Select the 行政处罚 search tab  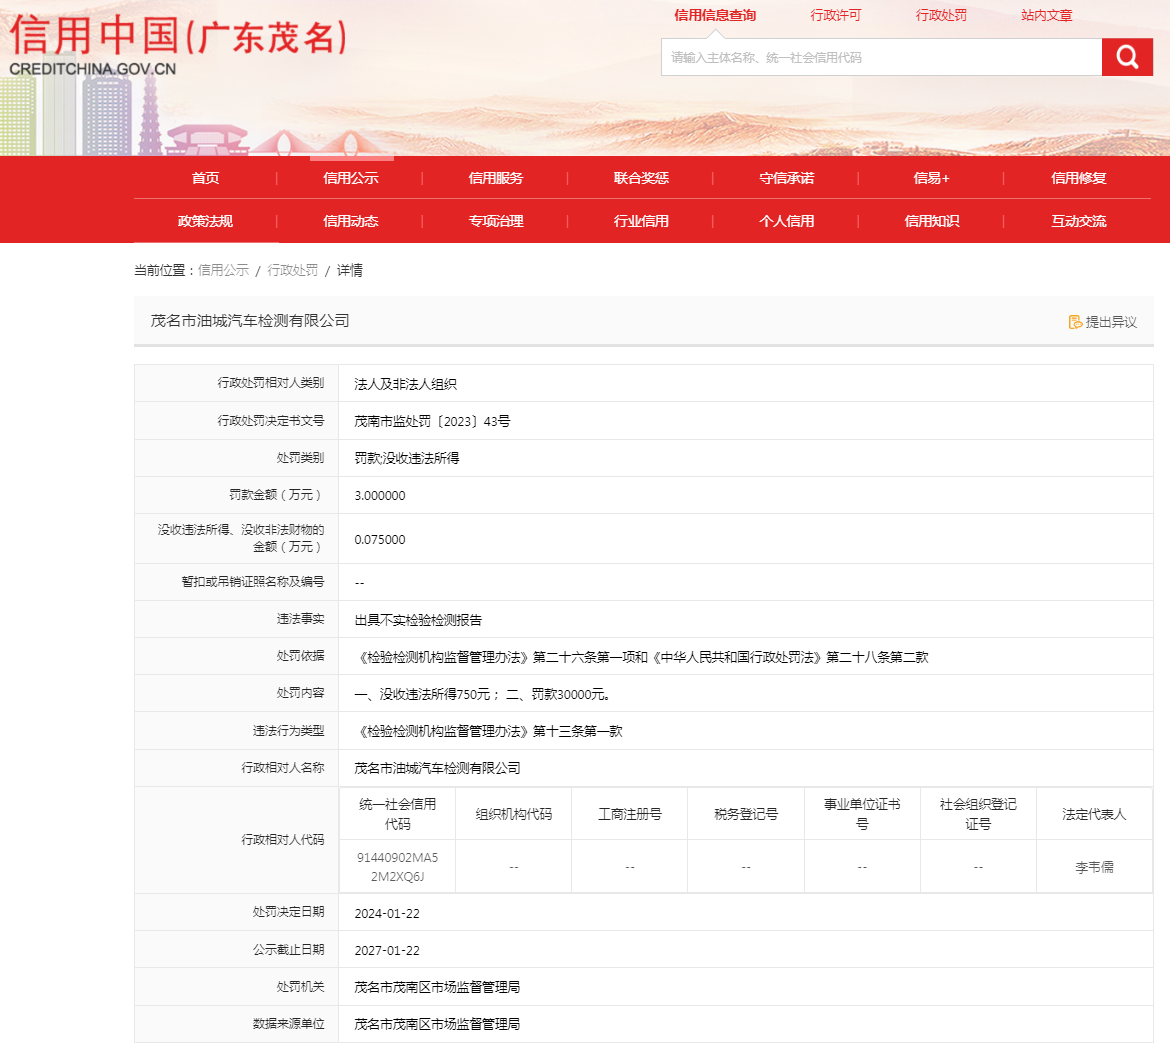(941, 15)
